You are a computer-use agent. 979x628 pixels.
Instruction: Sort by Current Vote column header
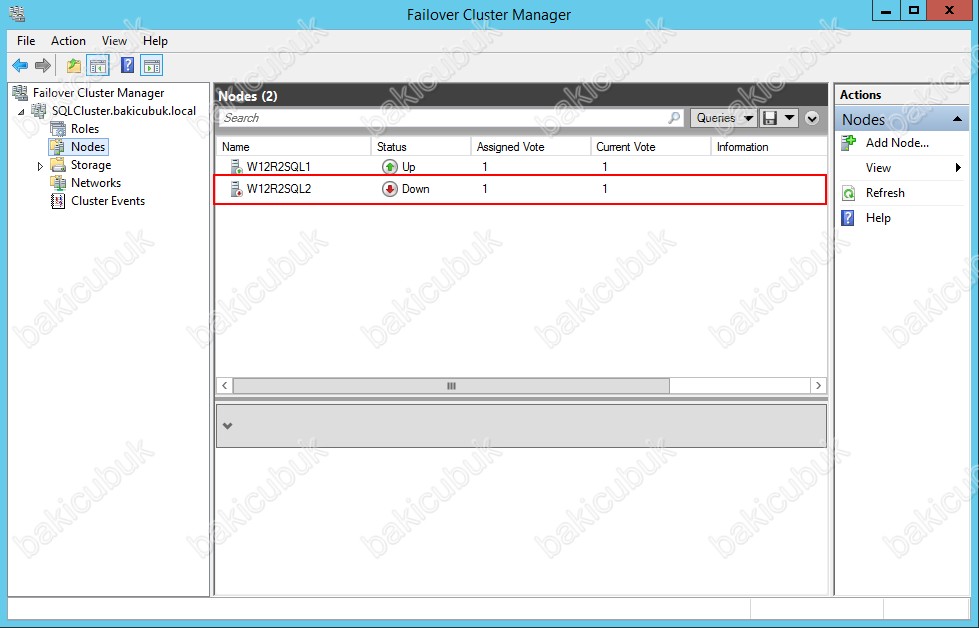pyautogui.click(x=651, y=147)
